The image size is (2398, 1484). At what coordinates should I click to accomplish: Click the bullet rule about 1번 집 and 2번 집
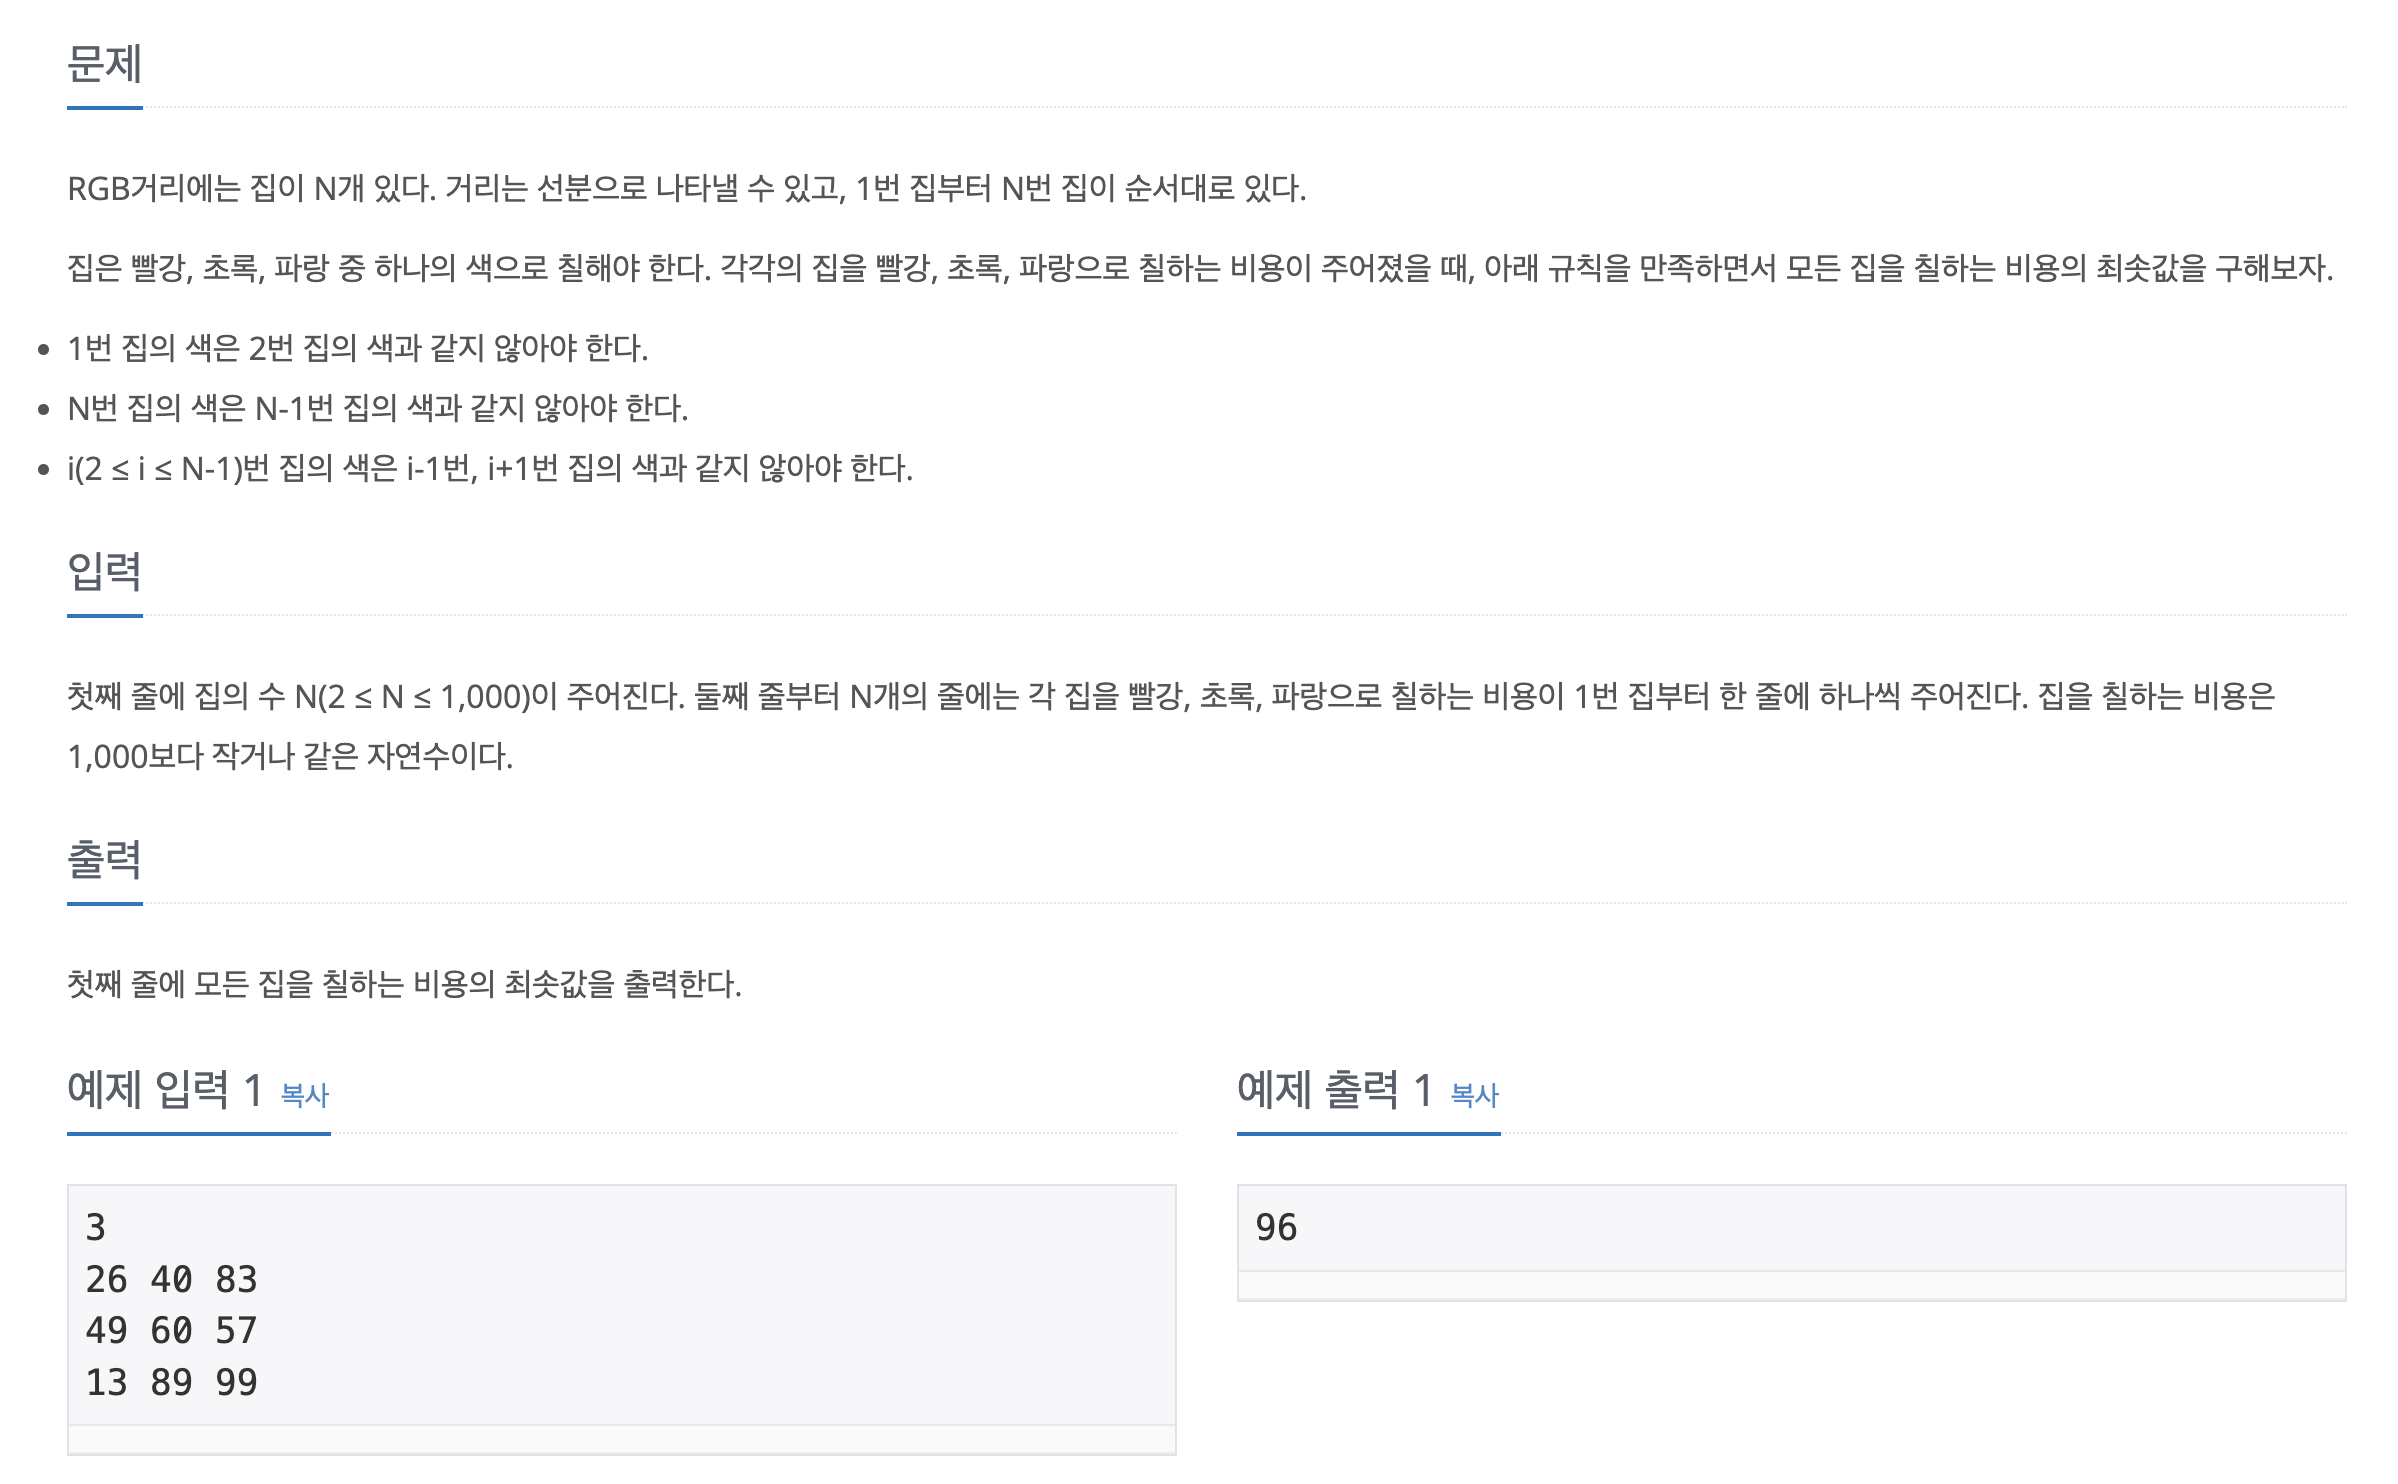click(358, 348)
